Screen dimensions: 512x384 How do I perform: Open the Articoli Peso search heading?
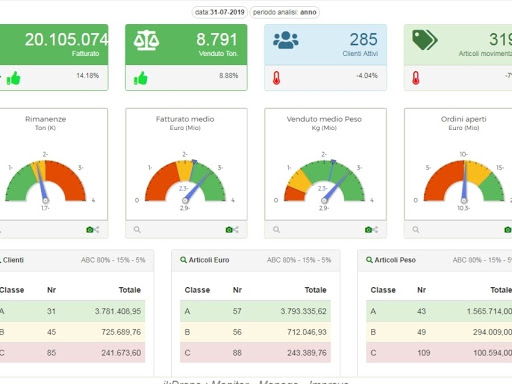(x=391, y=260)
